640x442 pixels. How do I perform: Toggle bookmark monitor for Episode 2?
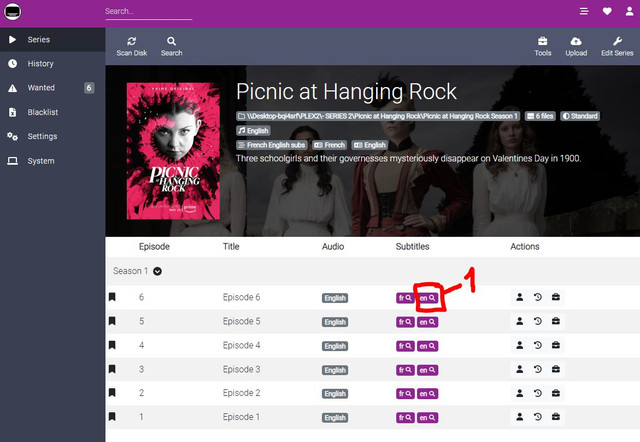112,393
